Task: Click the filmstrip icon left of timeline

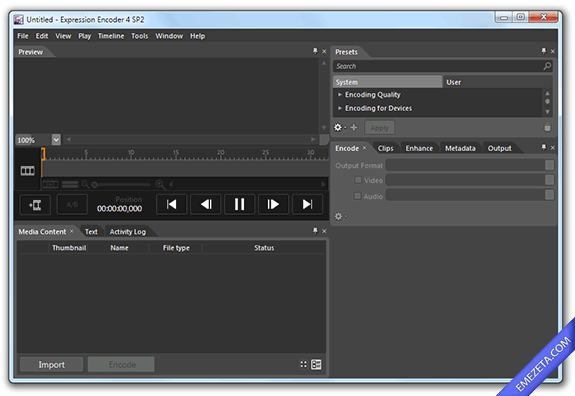Action: [x=28, y=170]
